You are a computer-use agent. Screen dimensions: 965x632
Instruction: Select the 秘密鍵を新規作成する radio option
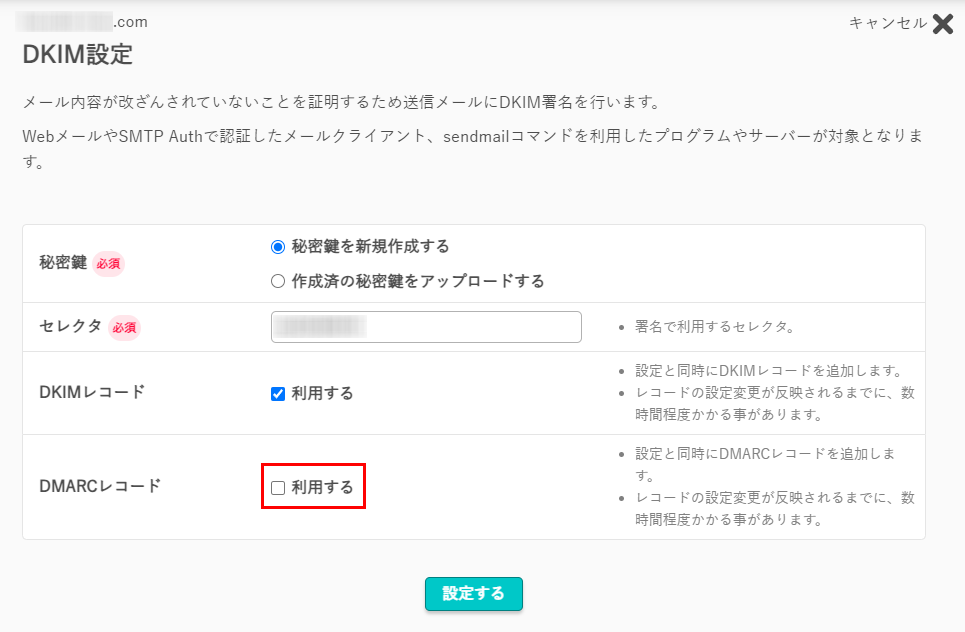[x=278, y=246]
